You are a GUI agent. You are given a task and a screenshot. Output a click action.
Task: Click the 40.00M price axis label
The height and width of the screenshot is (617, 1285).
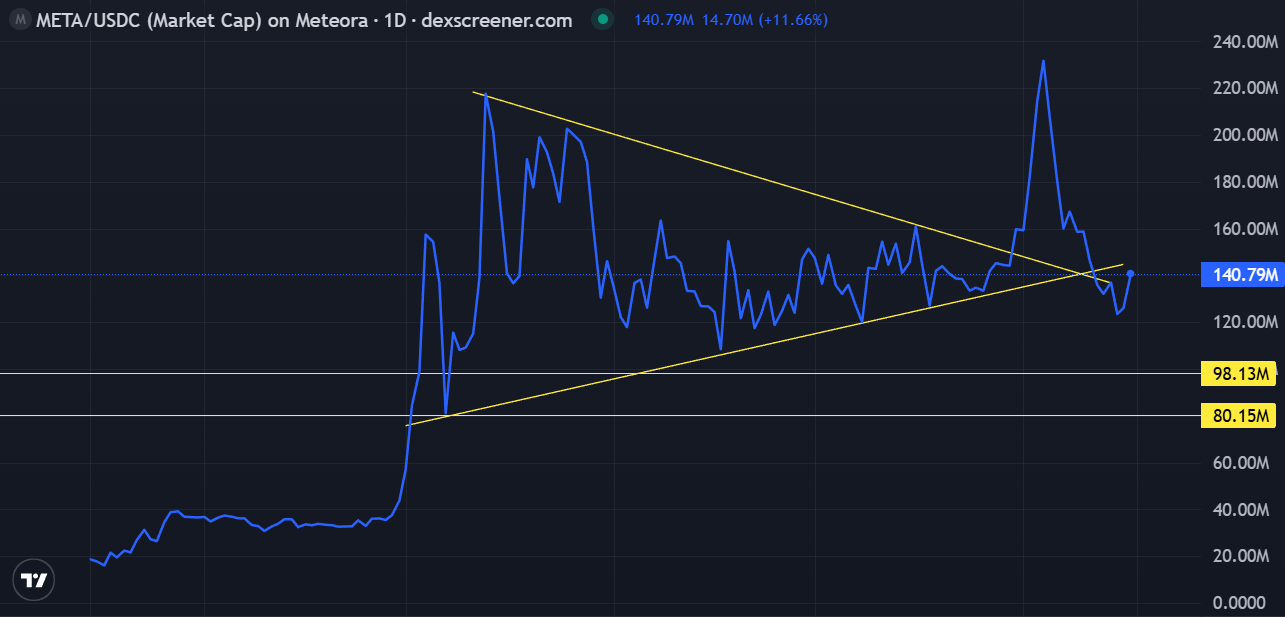[x=1247, y=509]
